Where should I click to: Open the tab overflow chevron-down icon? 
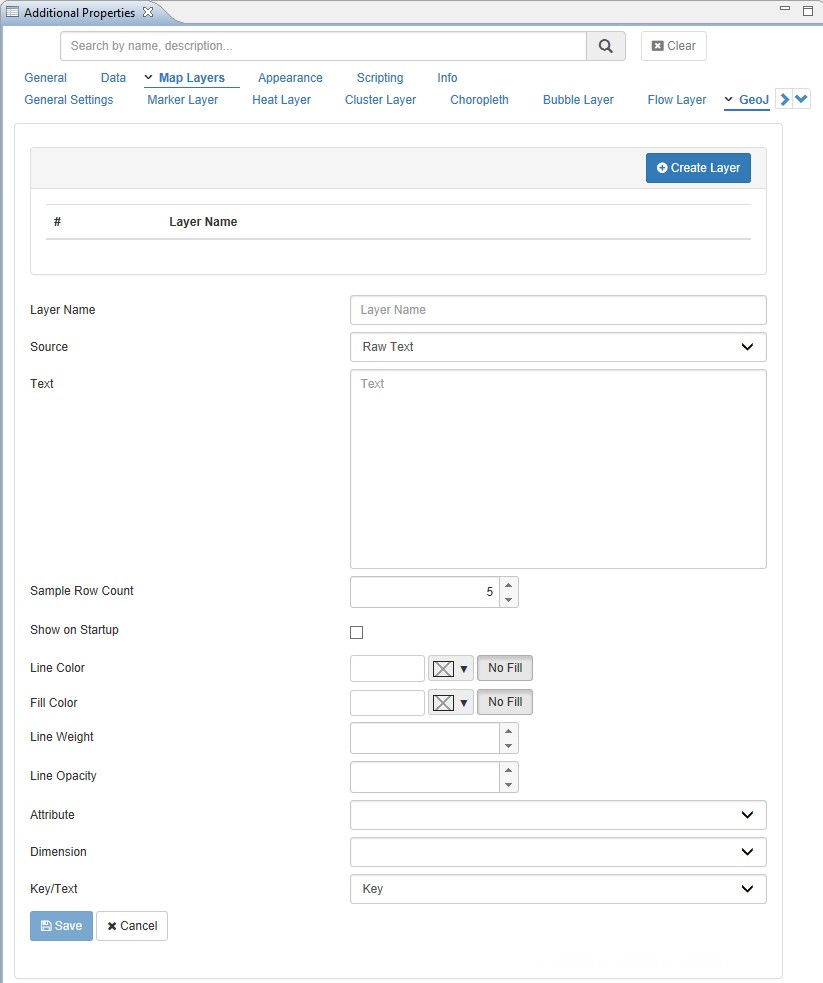point(801,99)
